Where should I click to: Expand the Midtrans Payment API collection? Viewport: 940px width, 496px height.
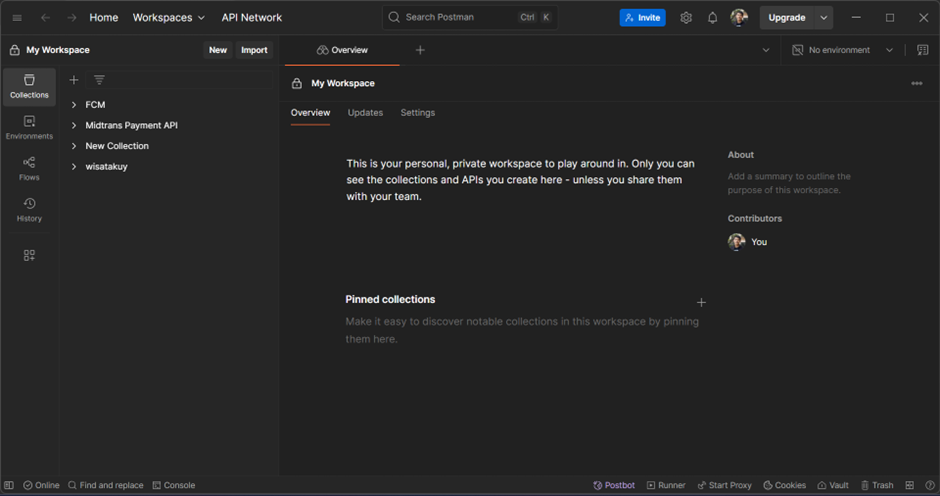click(x=74, y=125)
